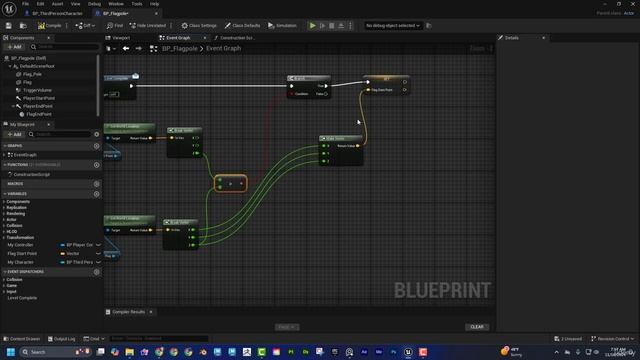
Task: Select FlagEndPoint component
Action: click(x=39, y=114)
